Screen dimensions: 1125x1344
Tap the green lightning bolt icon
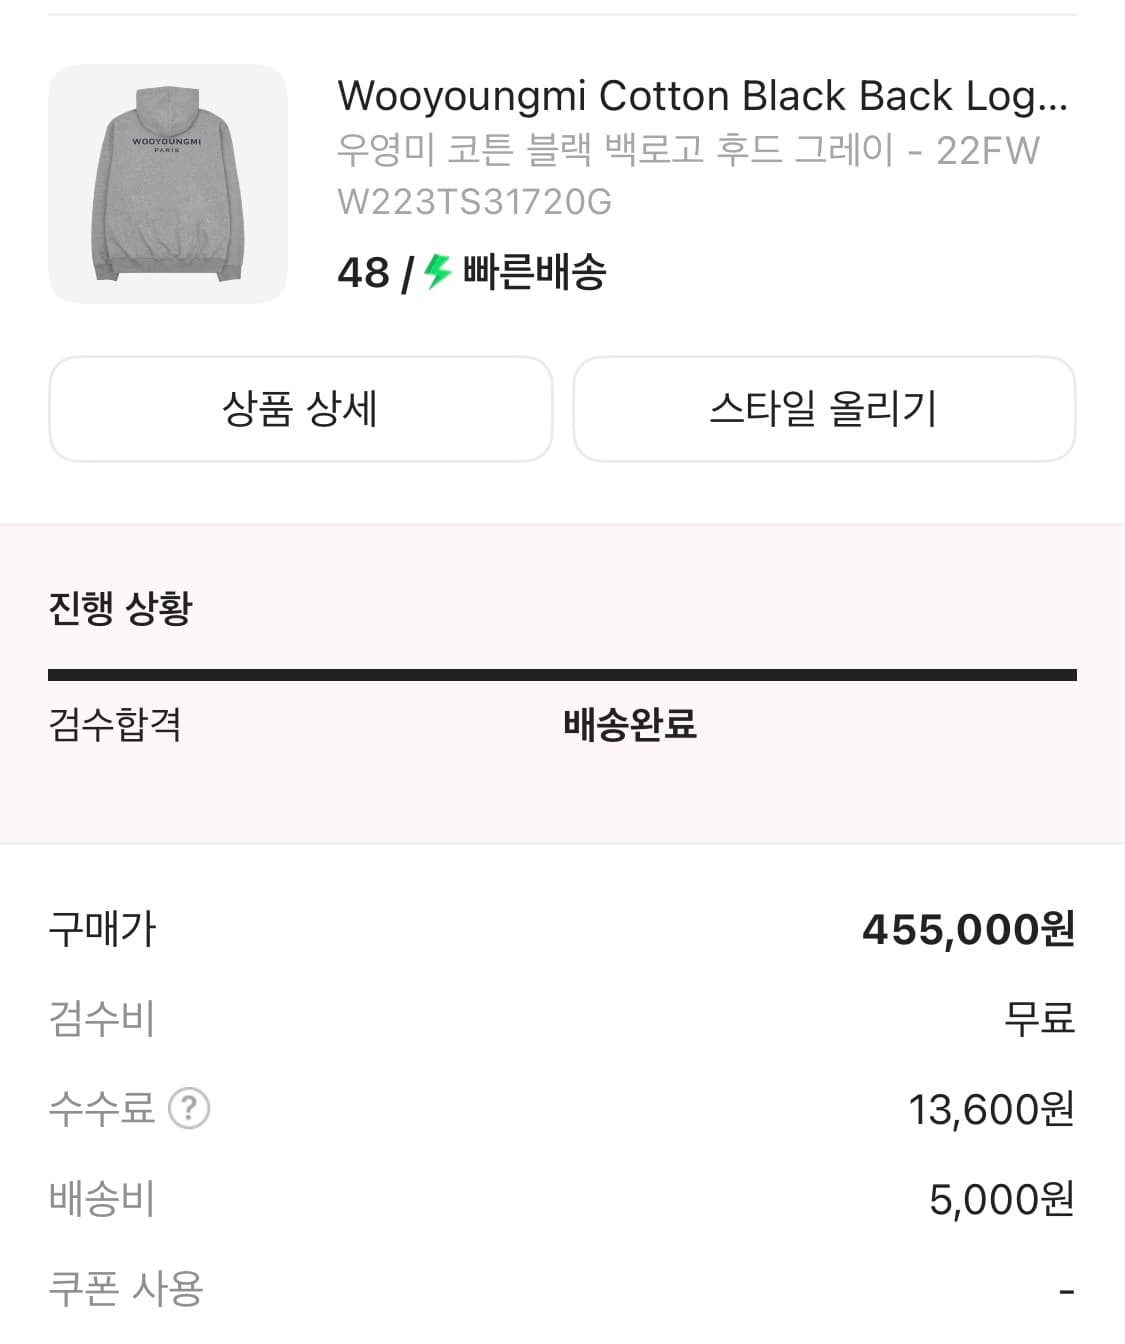(x=437, y=272)
